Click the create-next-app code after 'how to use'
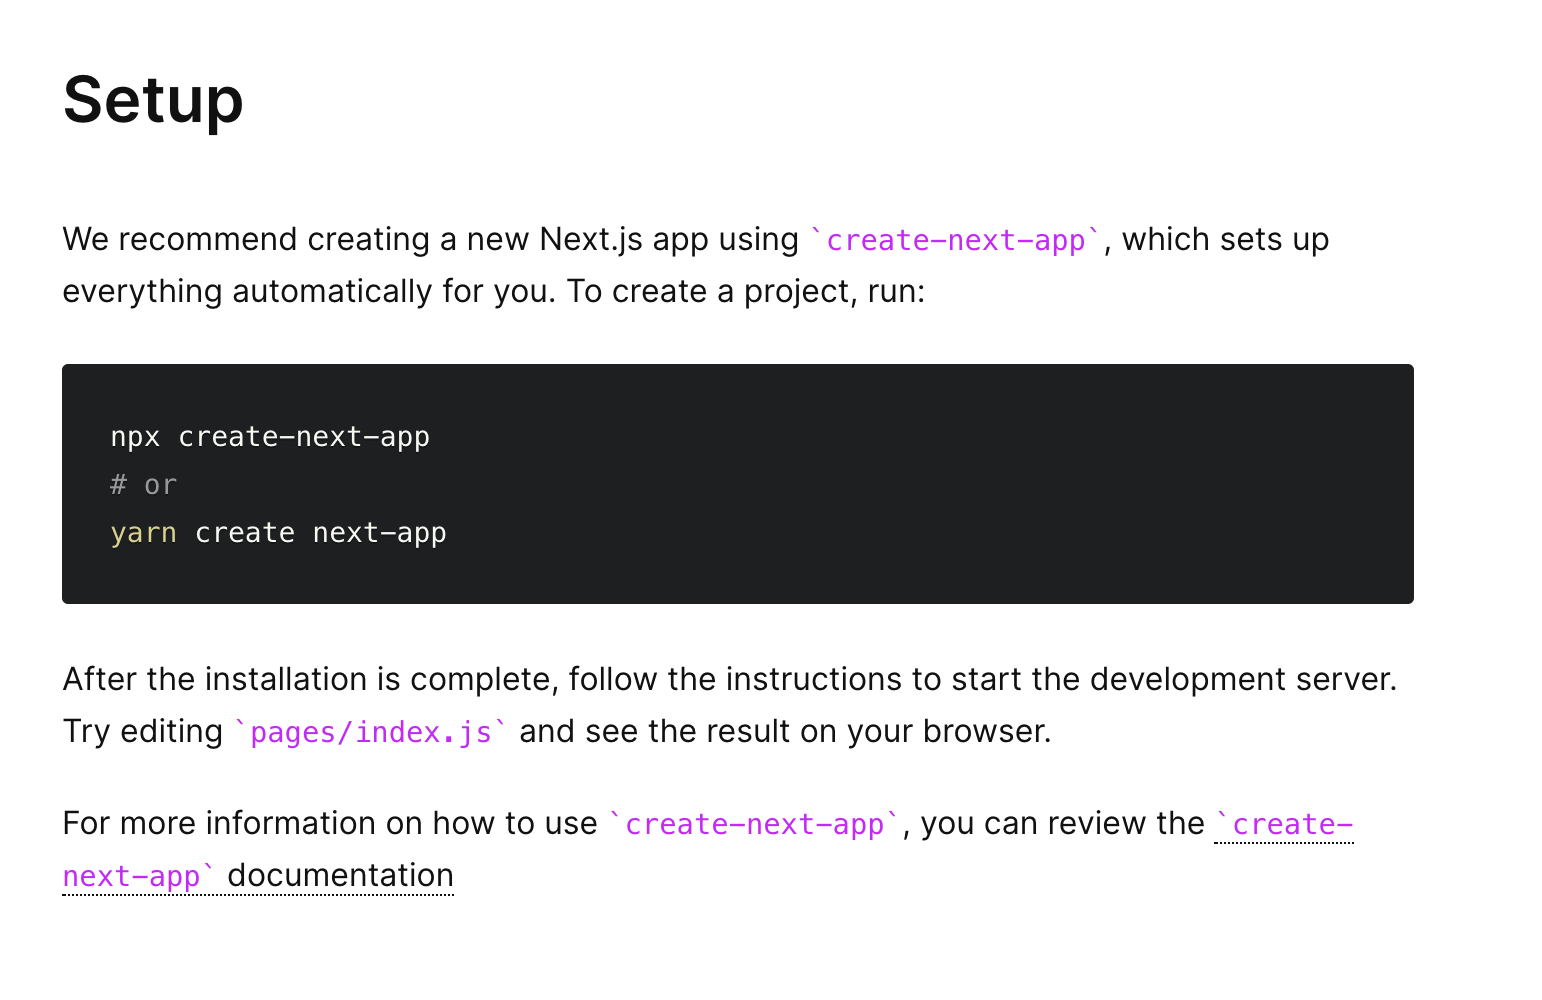The height and width of the screenshot is (1000, 1542). tap(755, 824)
